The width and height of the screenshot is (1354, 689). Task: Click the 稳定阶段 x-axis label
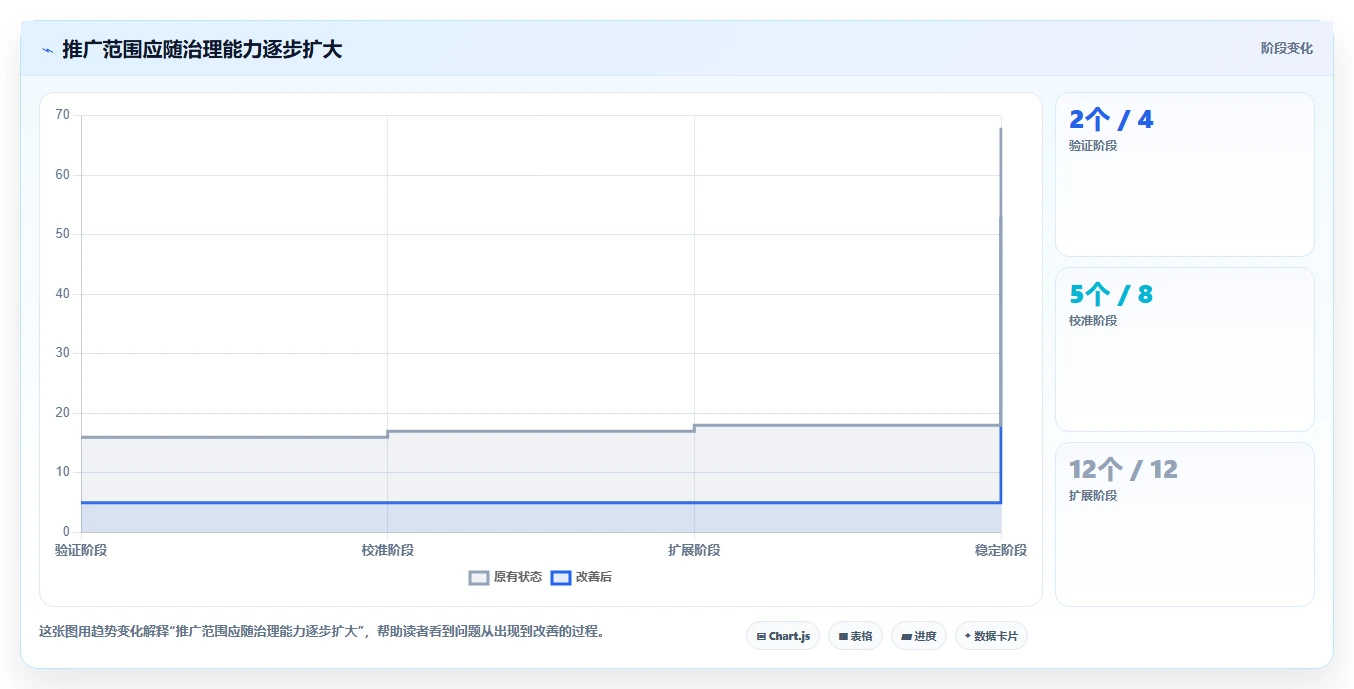tap(1001, 550)
